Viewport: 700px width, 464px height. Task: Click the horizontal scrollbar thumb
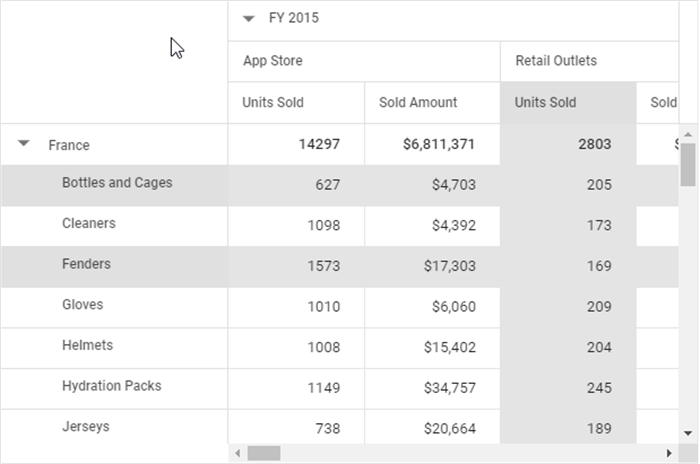(264, 454)
